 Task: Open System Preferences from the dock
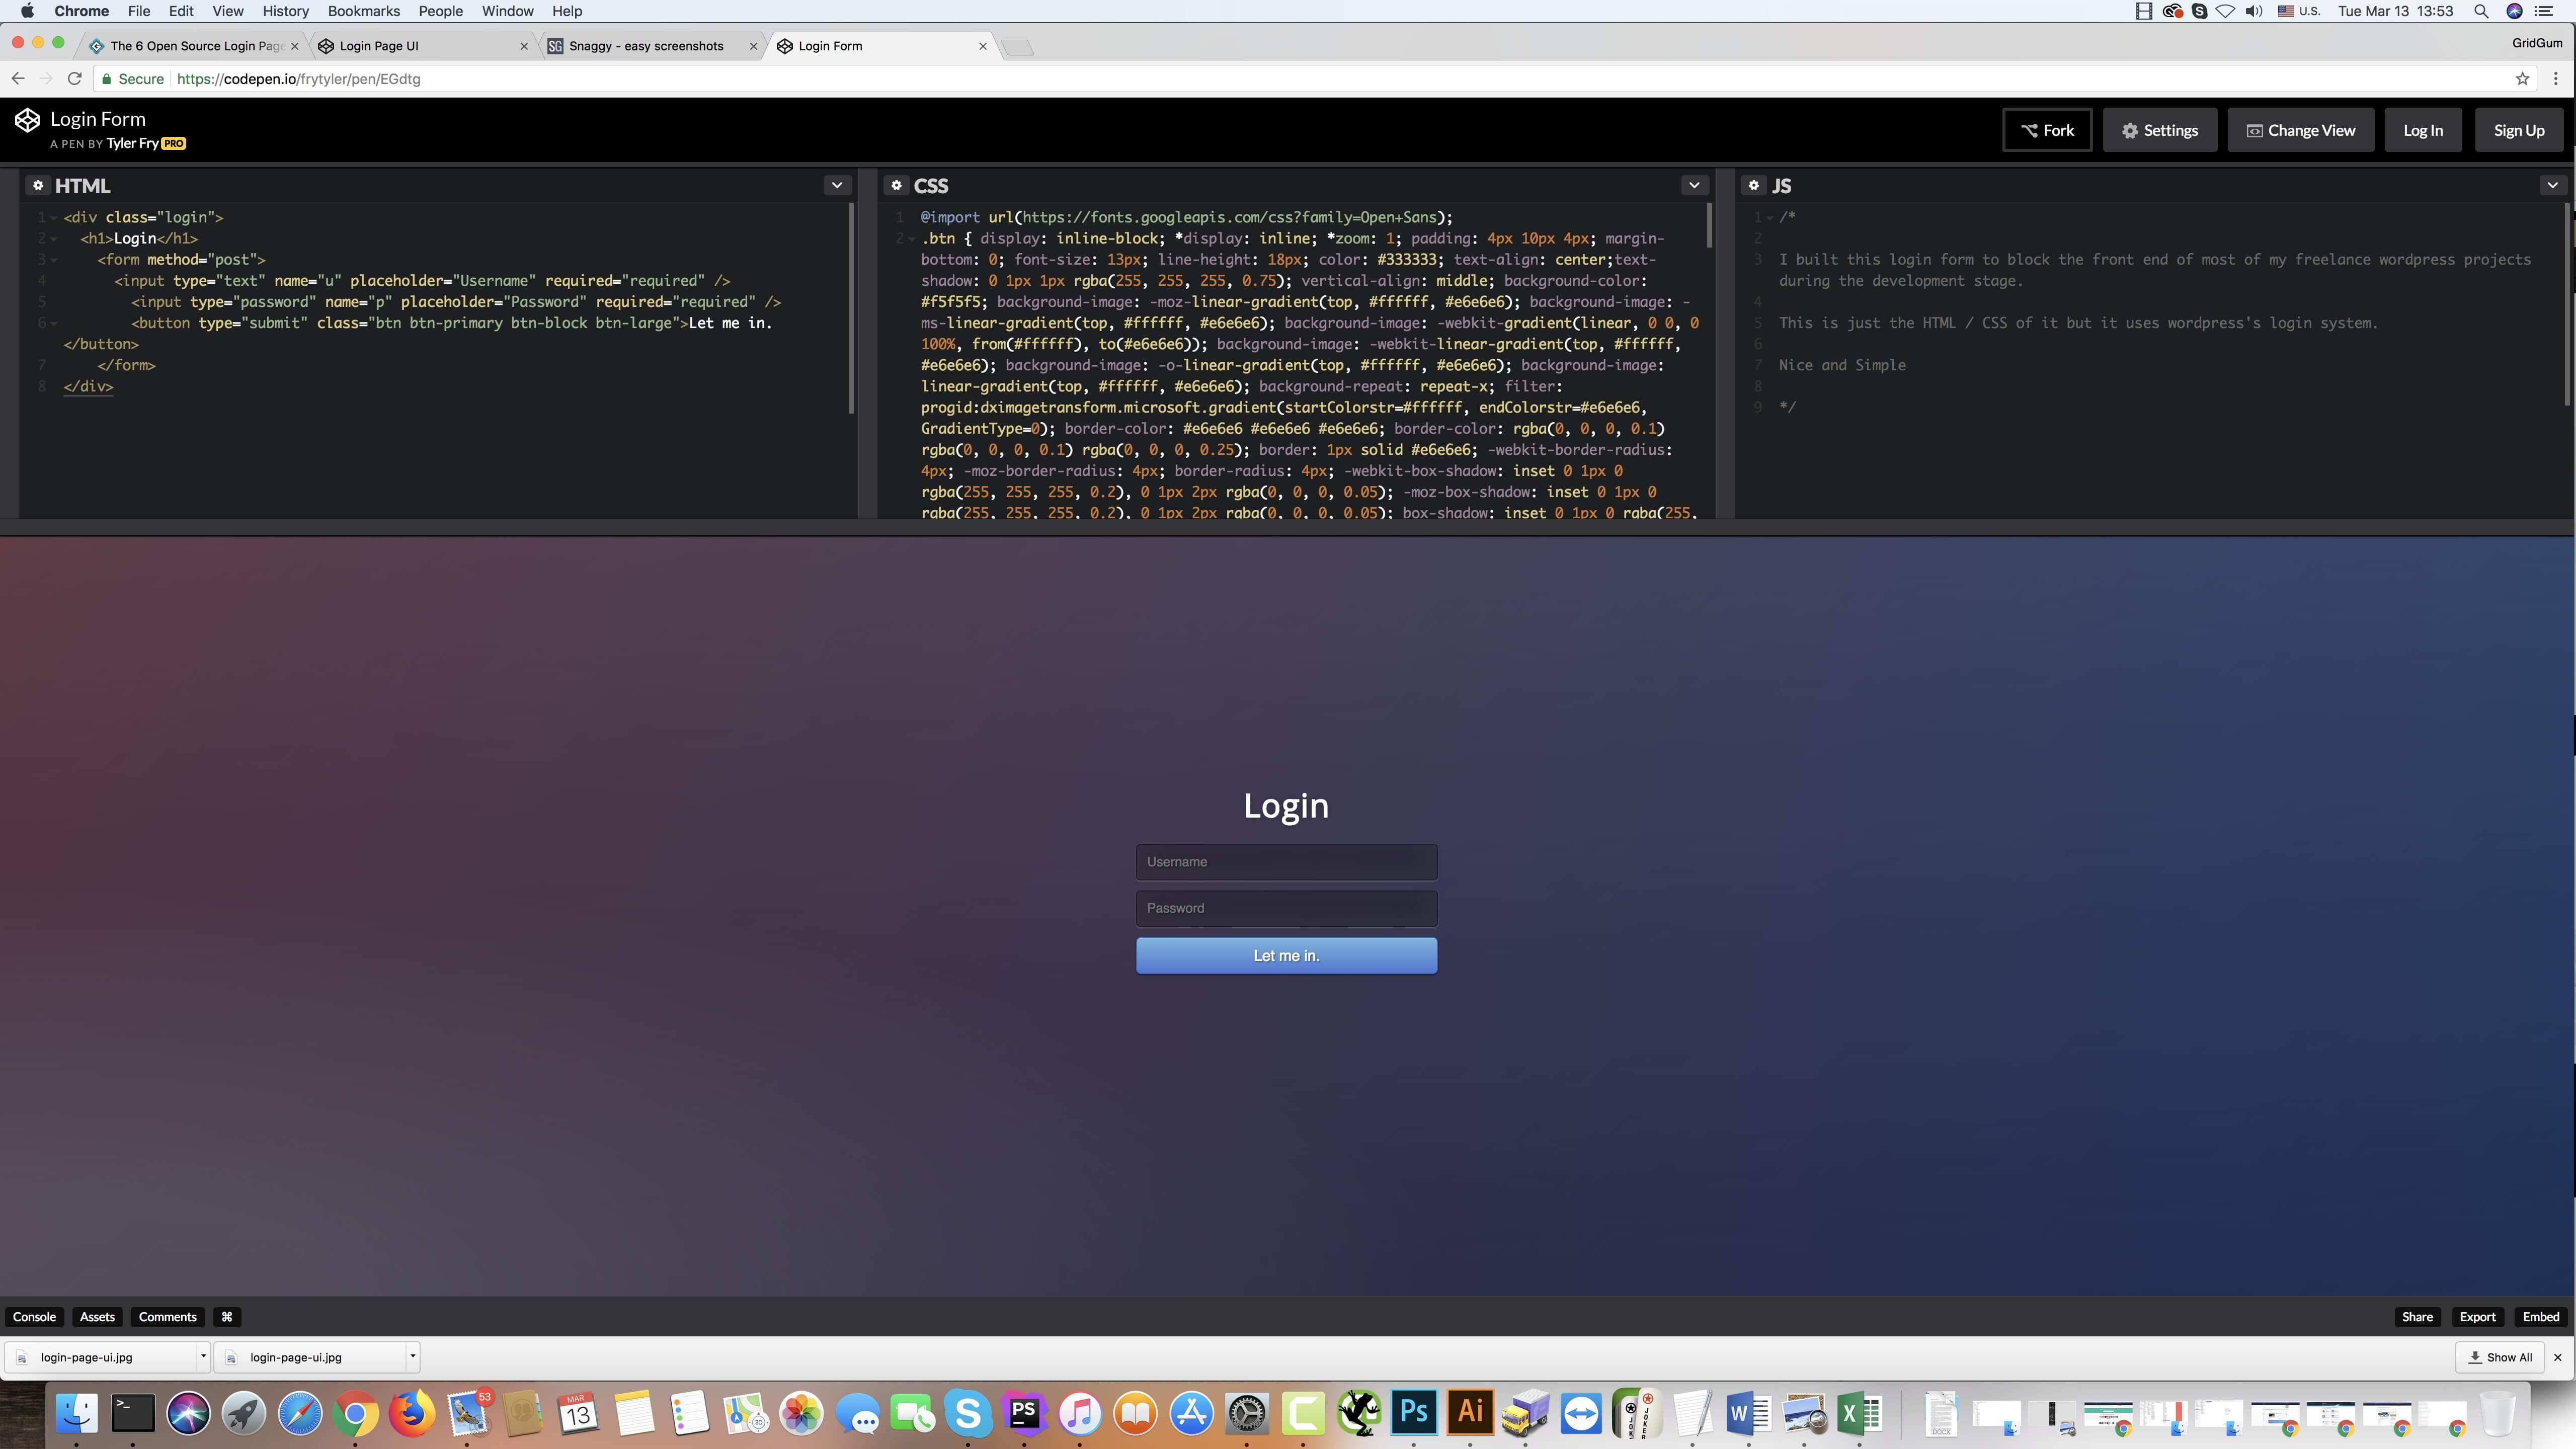click(x=1247, y=1413)
